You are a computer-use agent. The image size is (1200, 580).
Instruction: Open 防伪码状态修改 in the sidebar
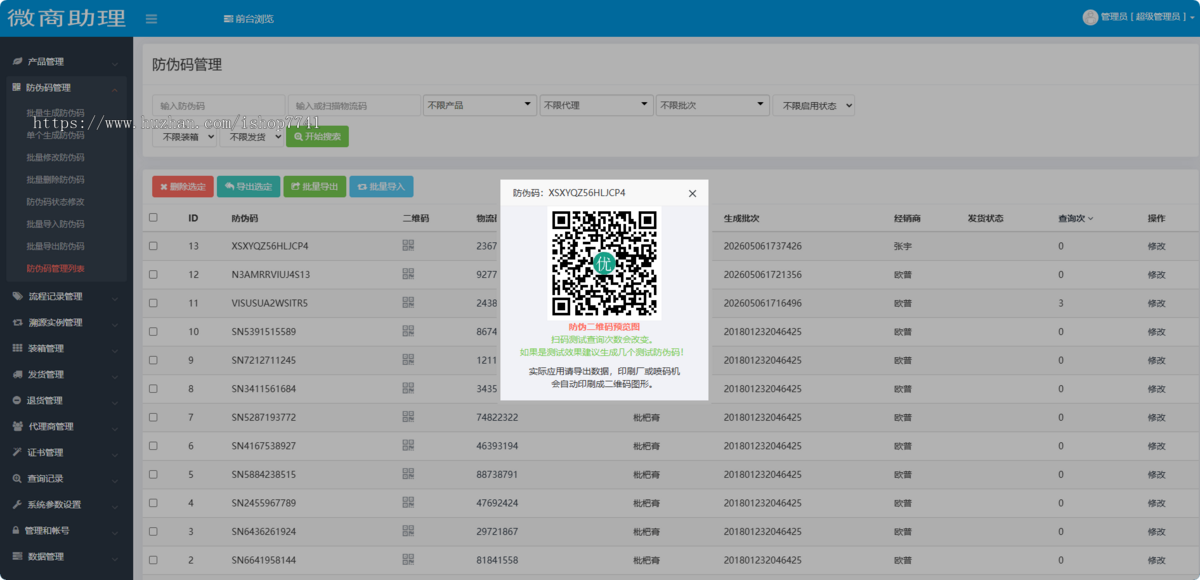coord(55,202)
